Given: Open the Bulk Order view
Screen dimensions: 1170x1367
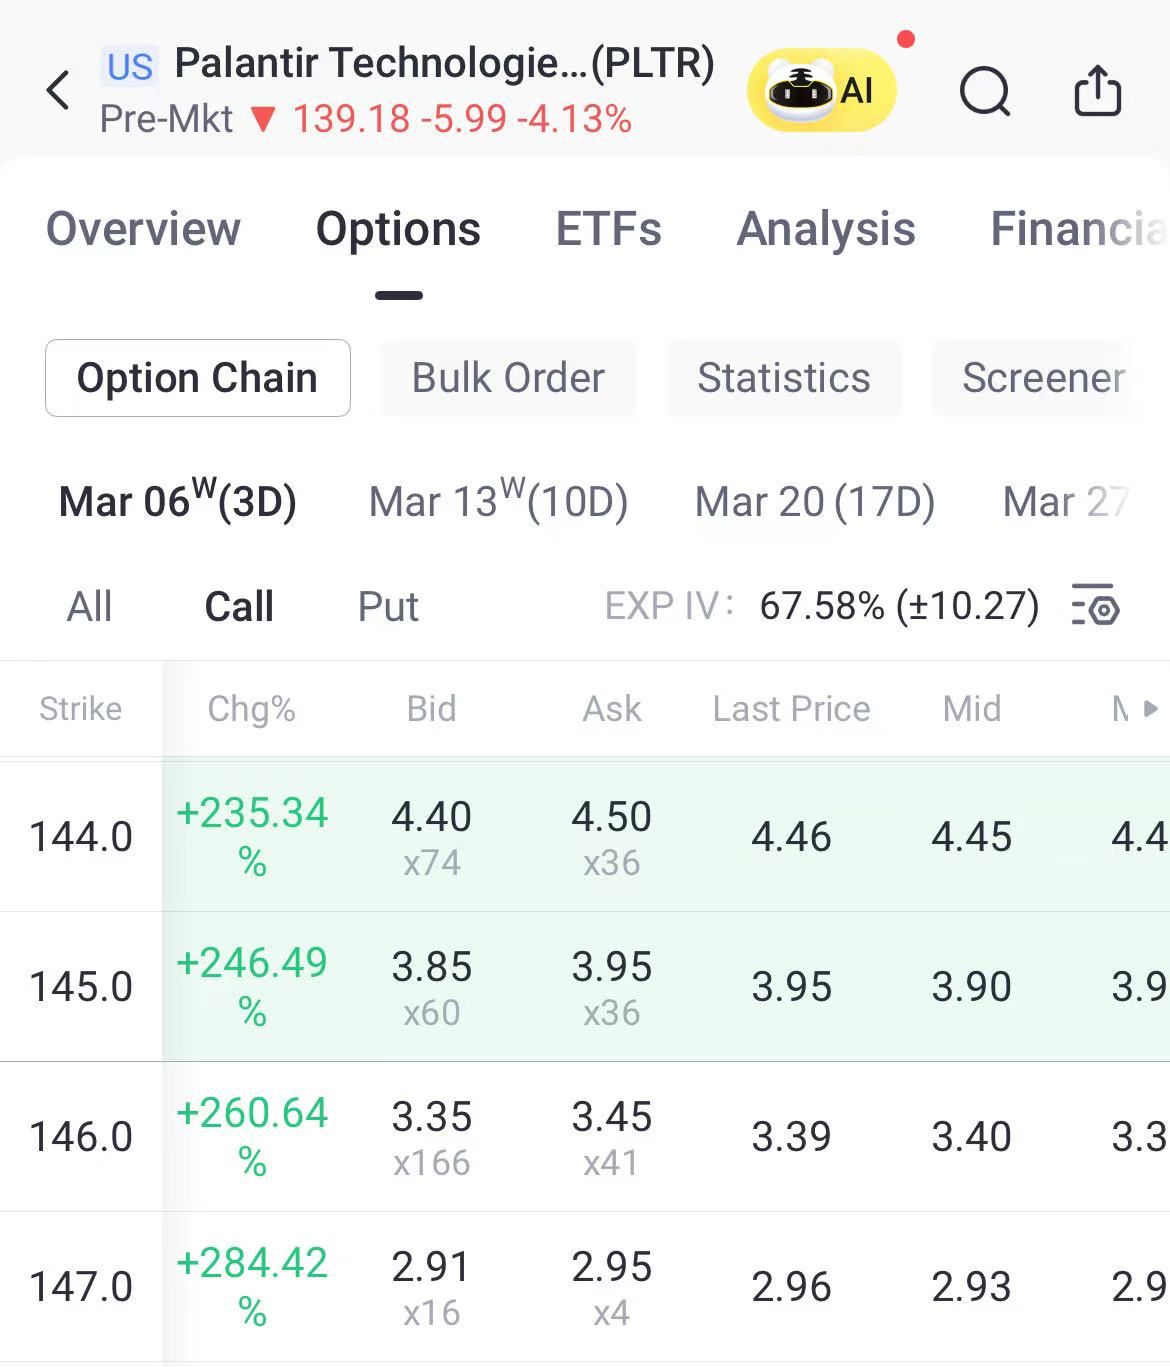Looking at the screenshot, I should [508, 378].
